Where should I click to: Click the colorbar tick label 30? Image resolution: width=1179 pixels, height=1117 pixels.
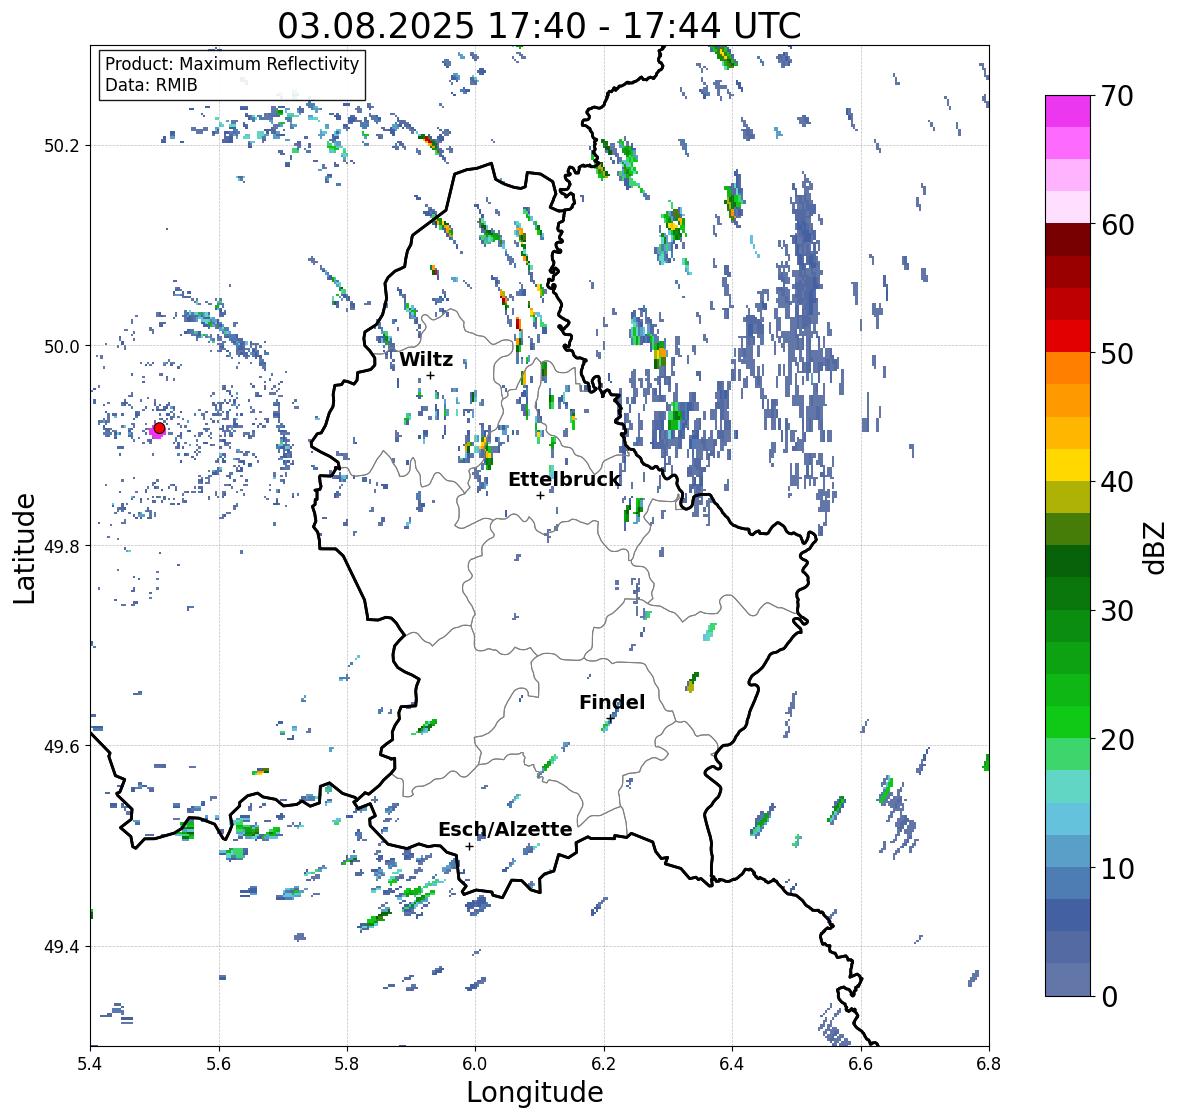click(x=1117, y=610)
